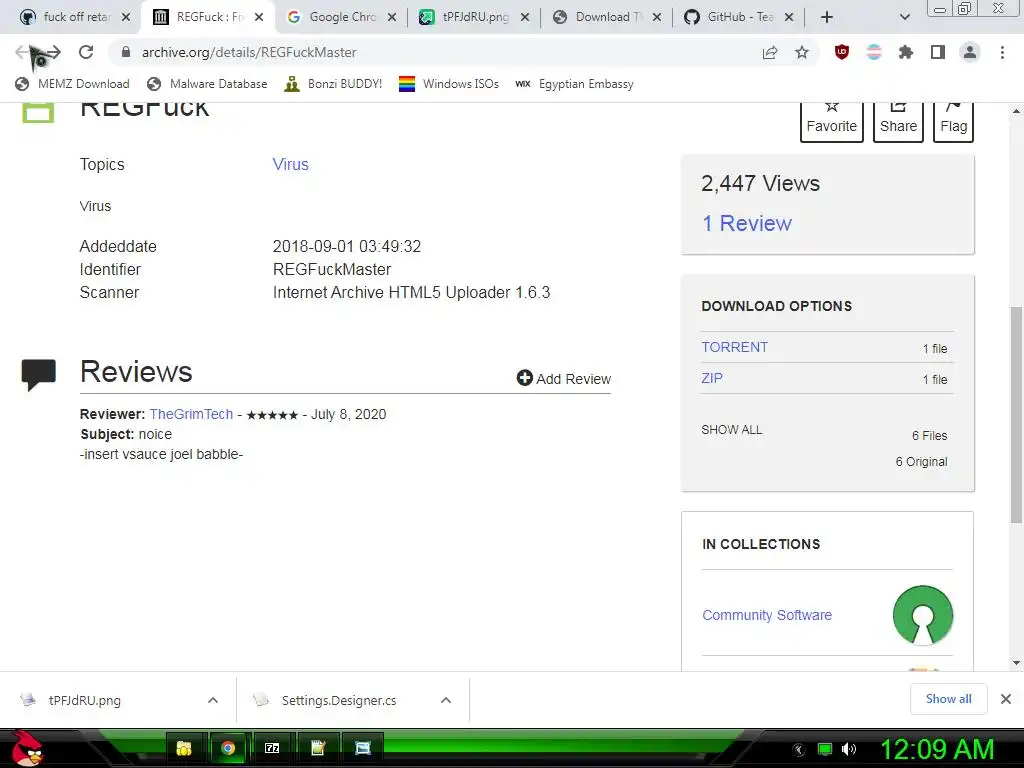Click the 6 Files count text
Image resolution: width=1024 pixels, height=768 pixels.
click(929, 436)
